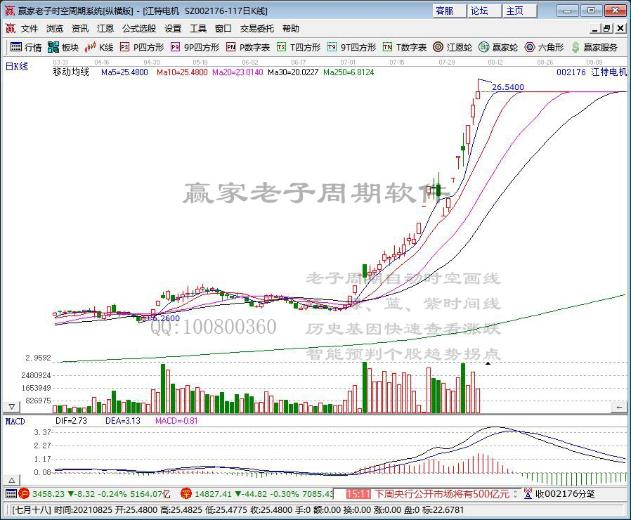Click the 002176 江特电机 stock name
The width and height of the screenshot is (631, 520).
coord(592,72)
